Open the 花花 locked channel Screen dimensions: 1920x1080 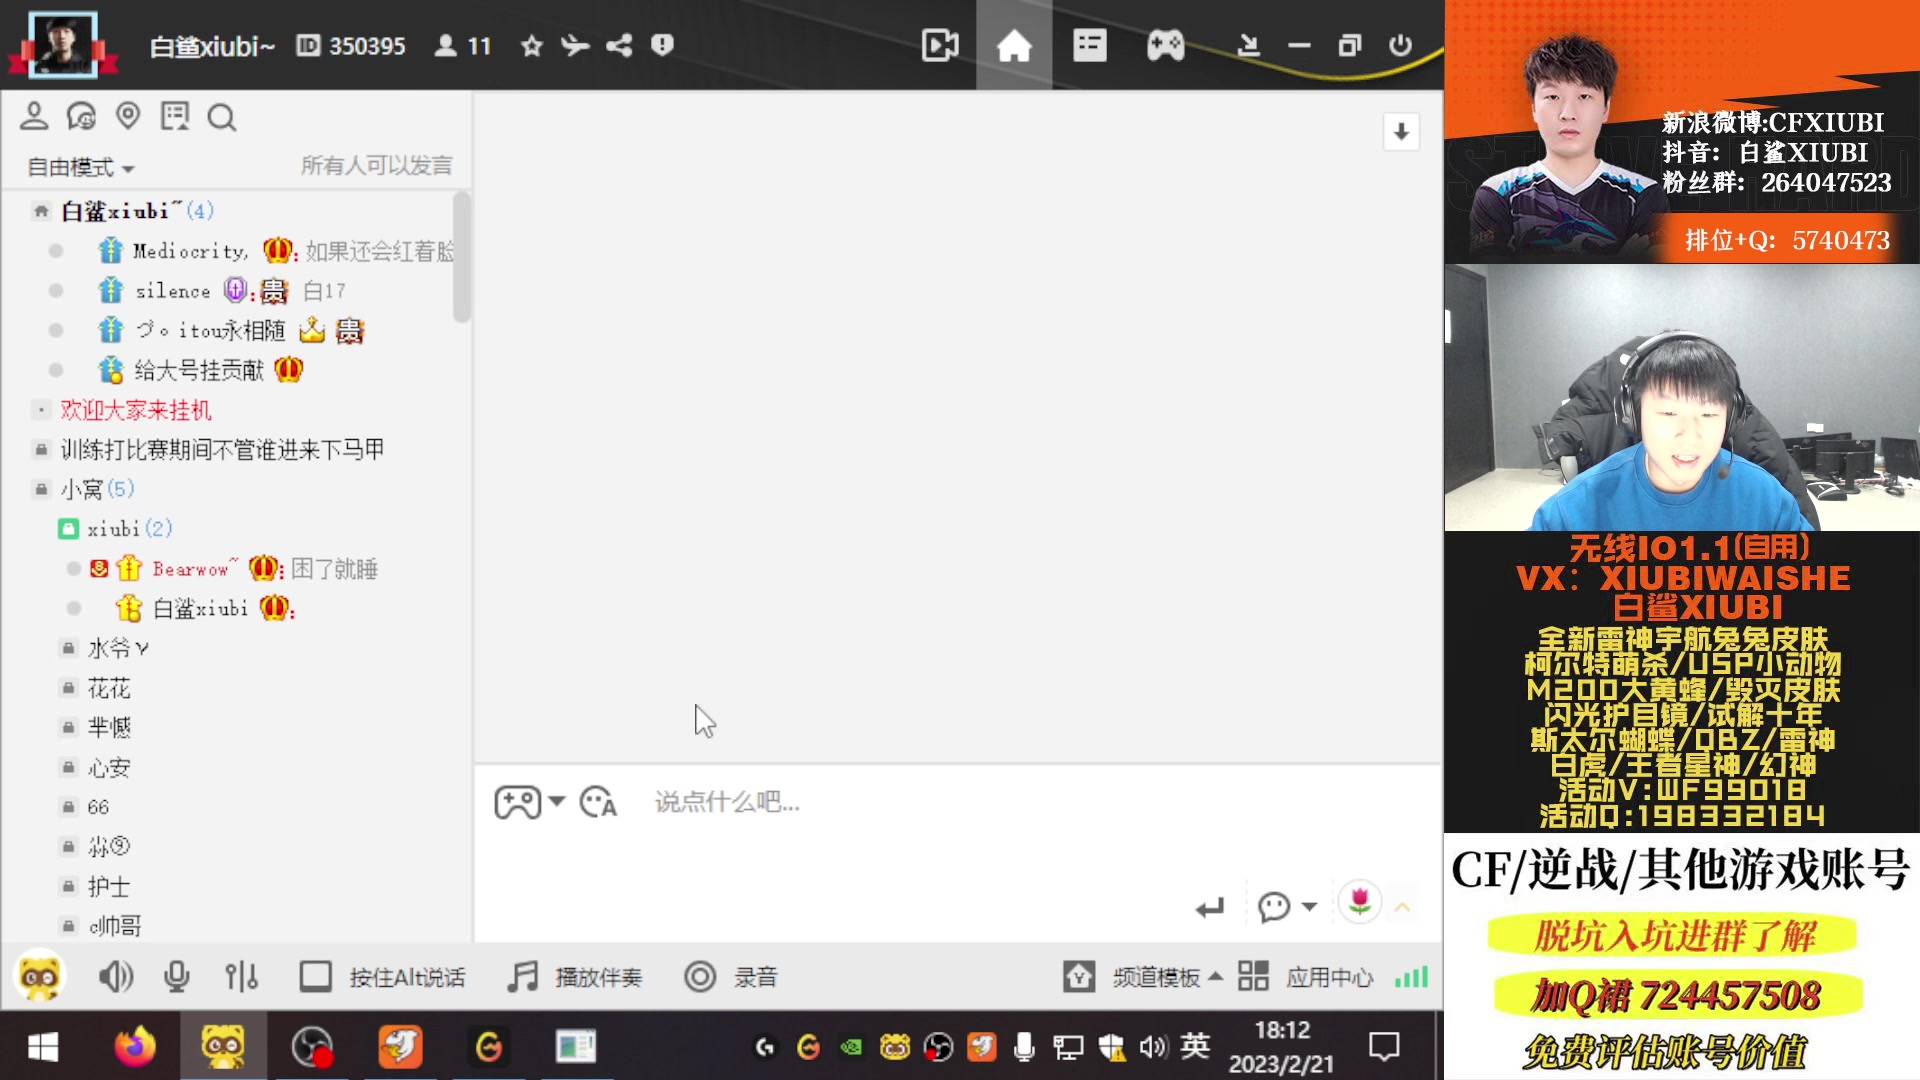pyautogui.click(x=109, y=688)
